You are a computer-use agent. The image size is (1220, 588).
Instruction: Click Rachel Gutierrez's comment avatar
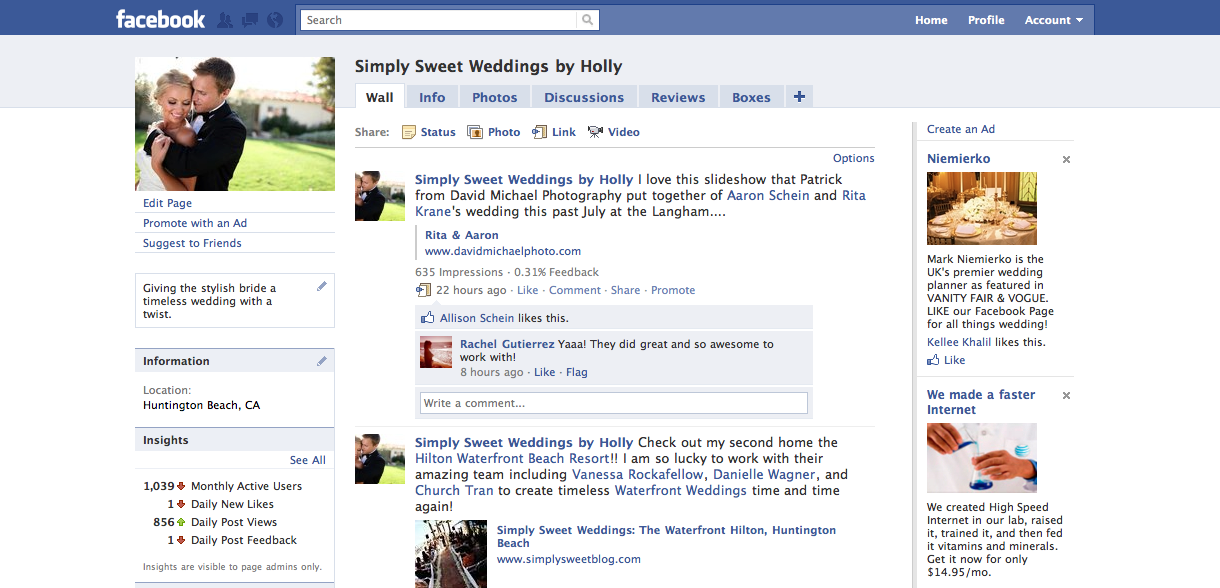click(x=436, y=352)
